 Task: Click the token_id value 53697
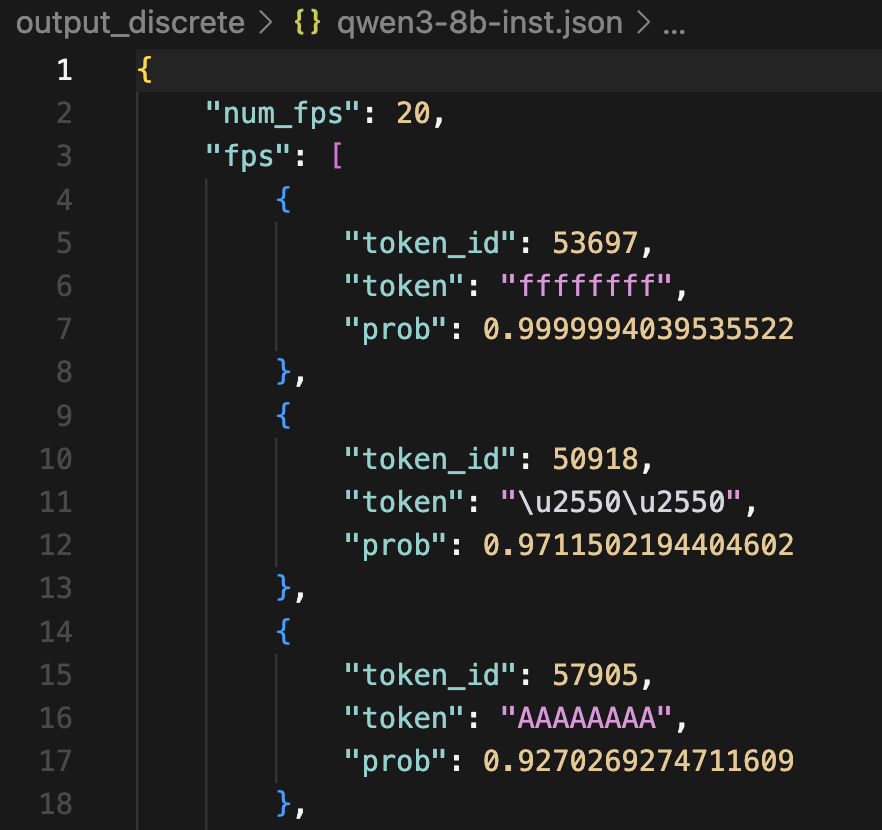tap(594, 242)
